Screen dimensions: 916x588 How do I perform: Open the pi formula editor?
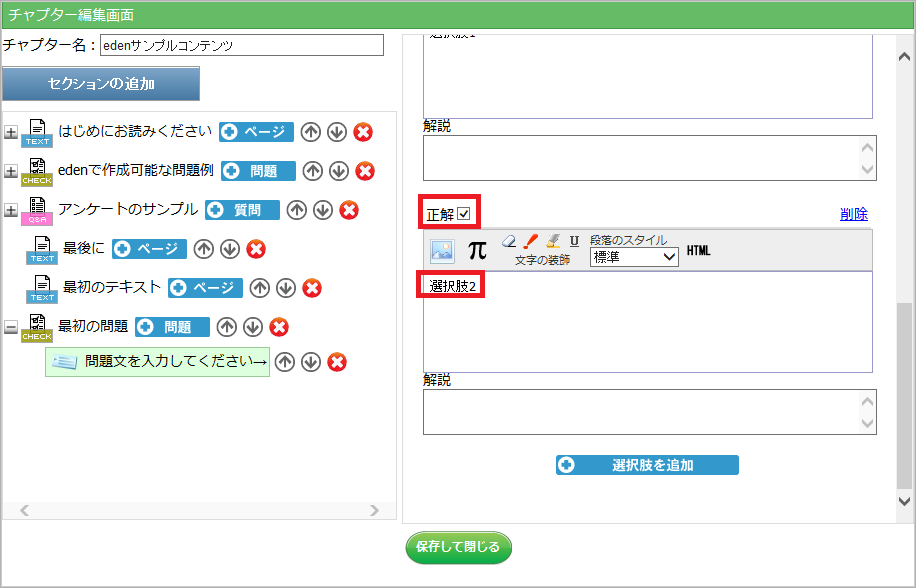click(x=477, y=250)
